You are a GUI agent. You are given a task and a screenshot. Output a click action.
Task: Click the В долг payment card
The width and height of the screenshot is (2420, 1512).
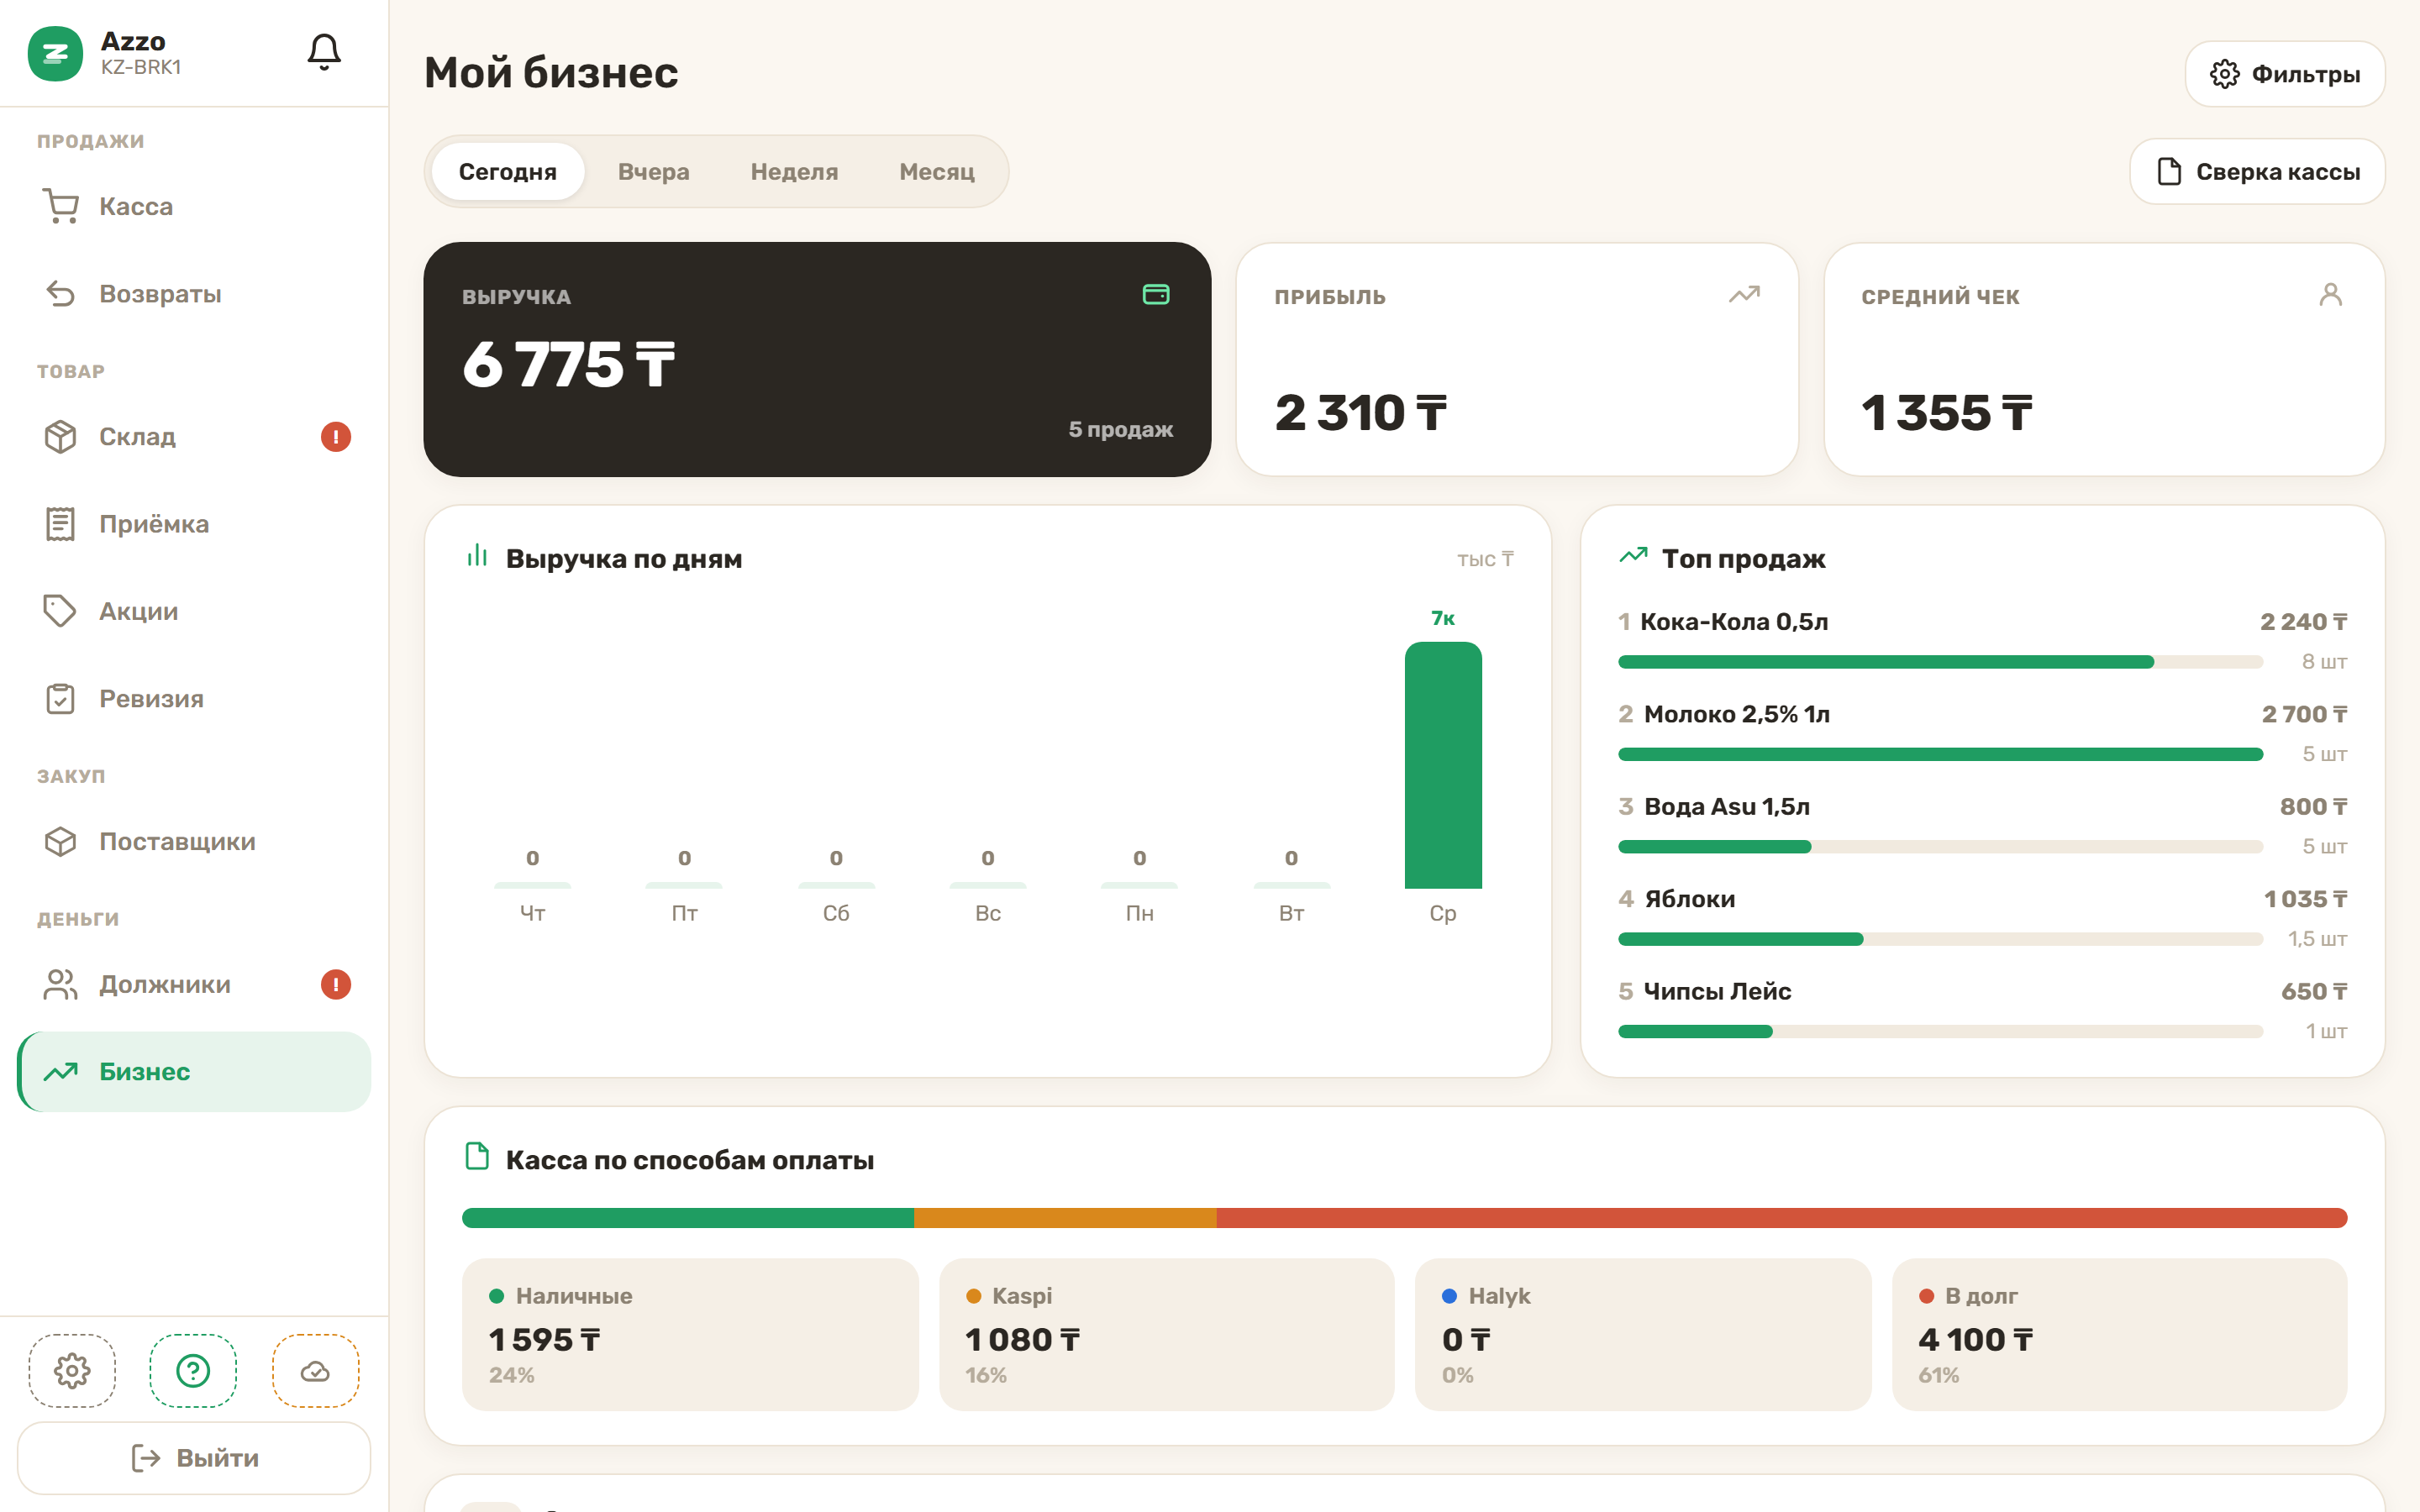[2119, 1335]
